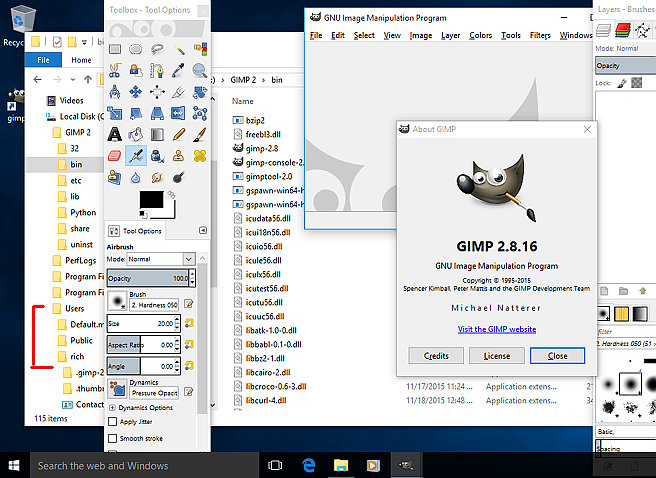This screenshot has height=478, width=656.
Task: Open the Layer menu in GIMP
Action: 450,36
